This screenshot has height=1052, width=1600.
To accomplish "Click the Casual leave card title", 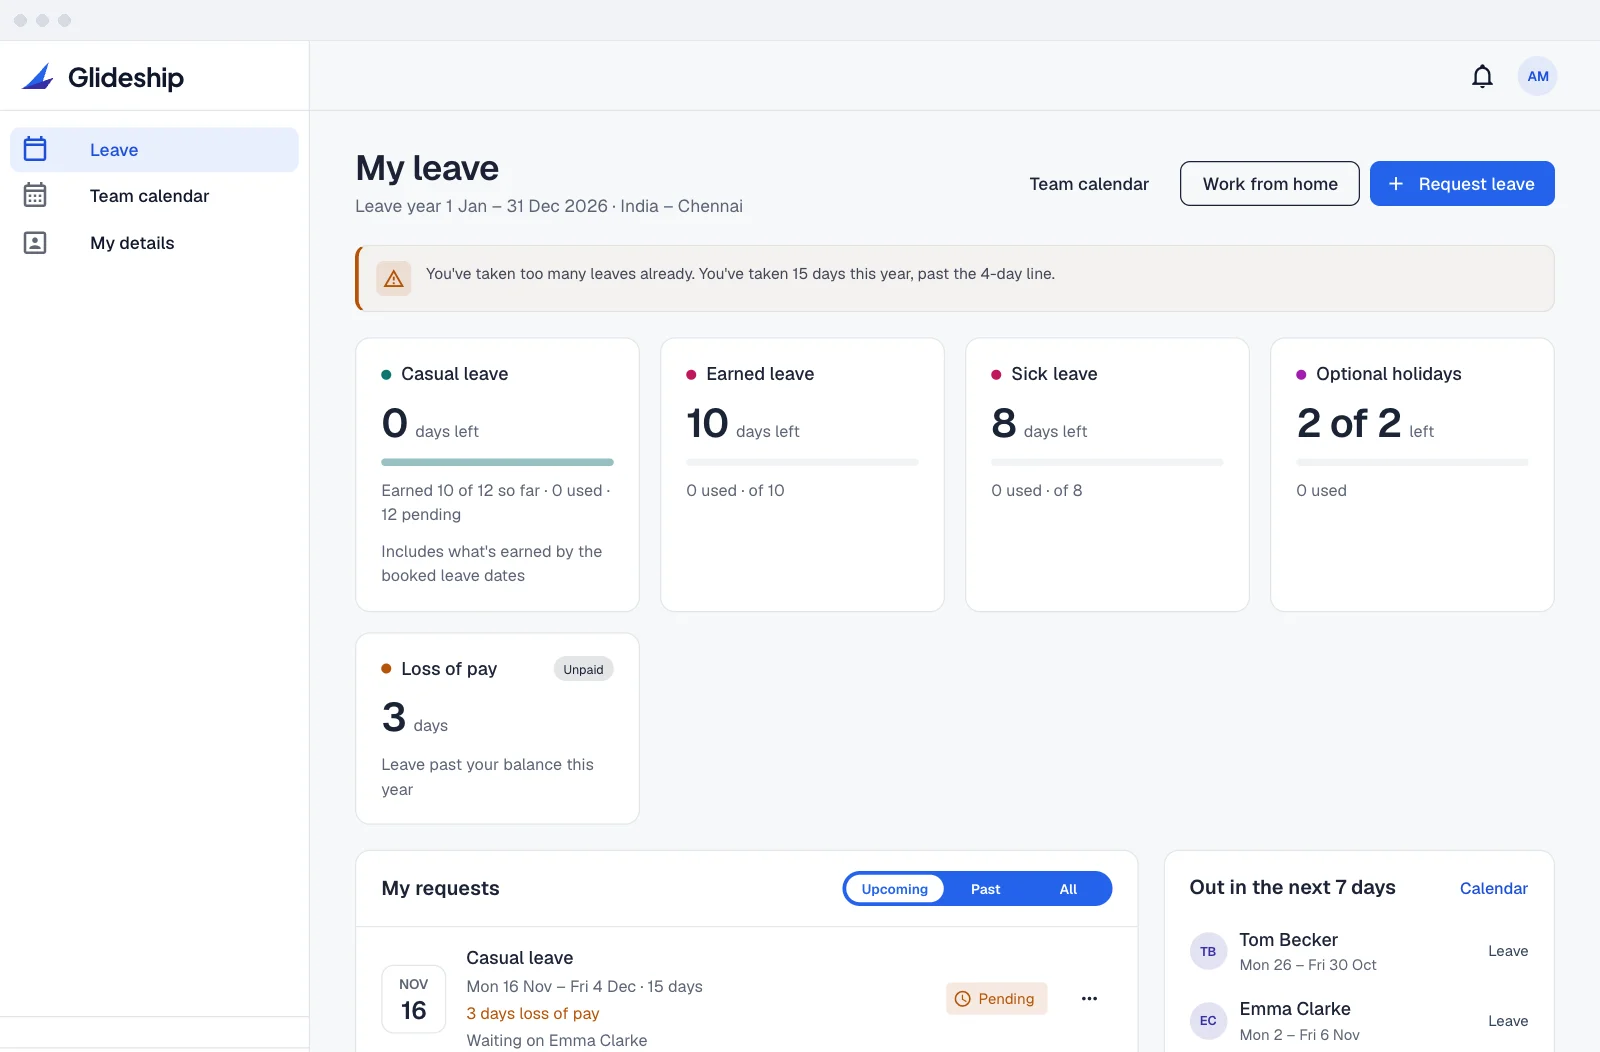I will 454,374.
